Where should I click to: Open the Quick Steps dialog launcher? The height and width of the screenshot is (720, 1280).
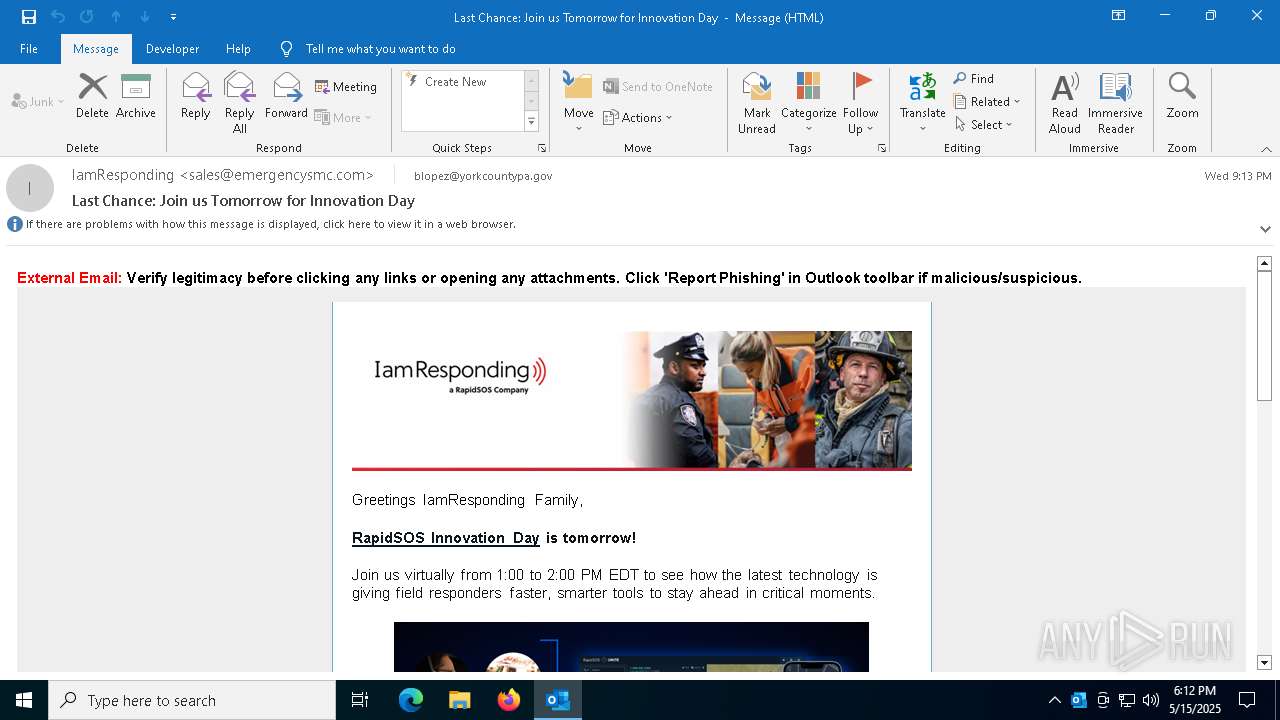pos(542,148)
